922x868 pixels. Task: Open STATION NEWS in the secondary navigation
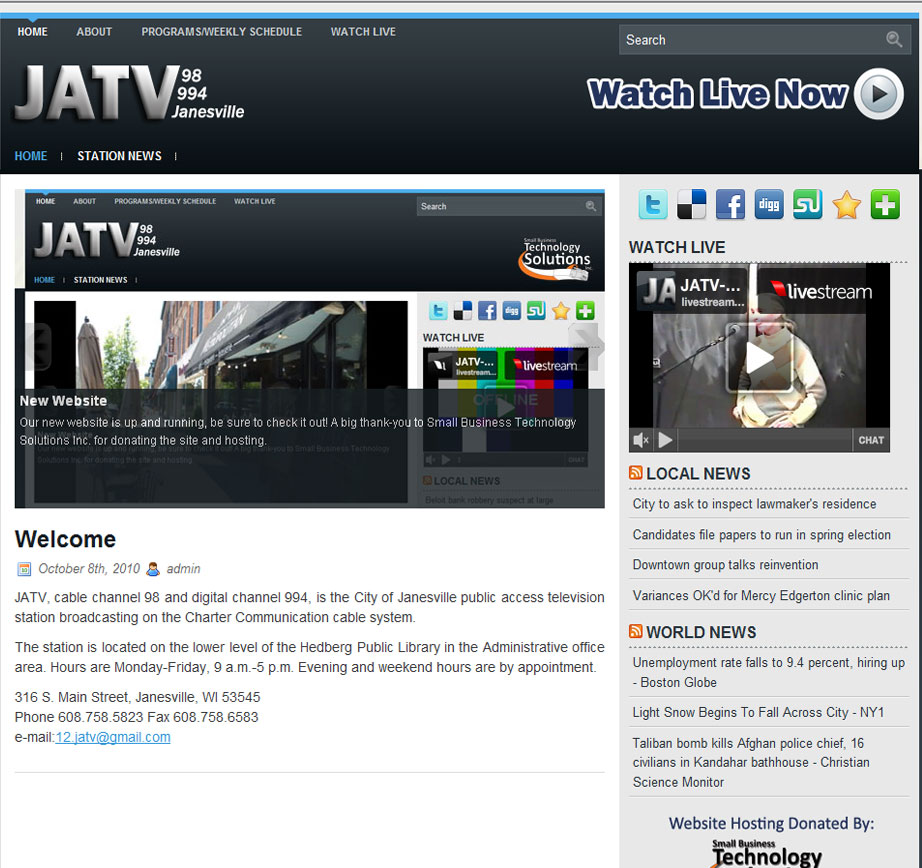click(x=119, y=156)
